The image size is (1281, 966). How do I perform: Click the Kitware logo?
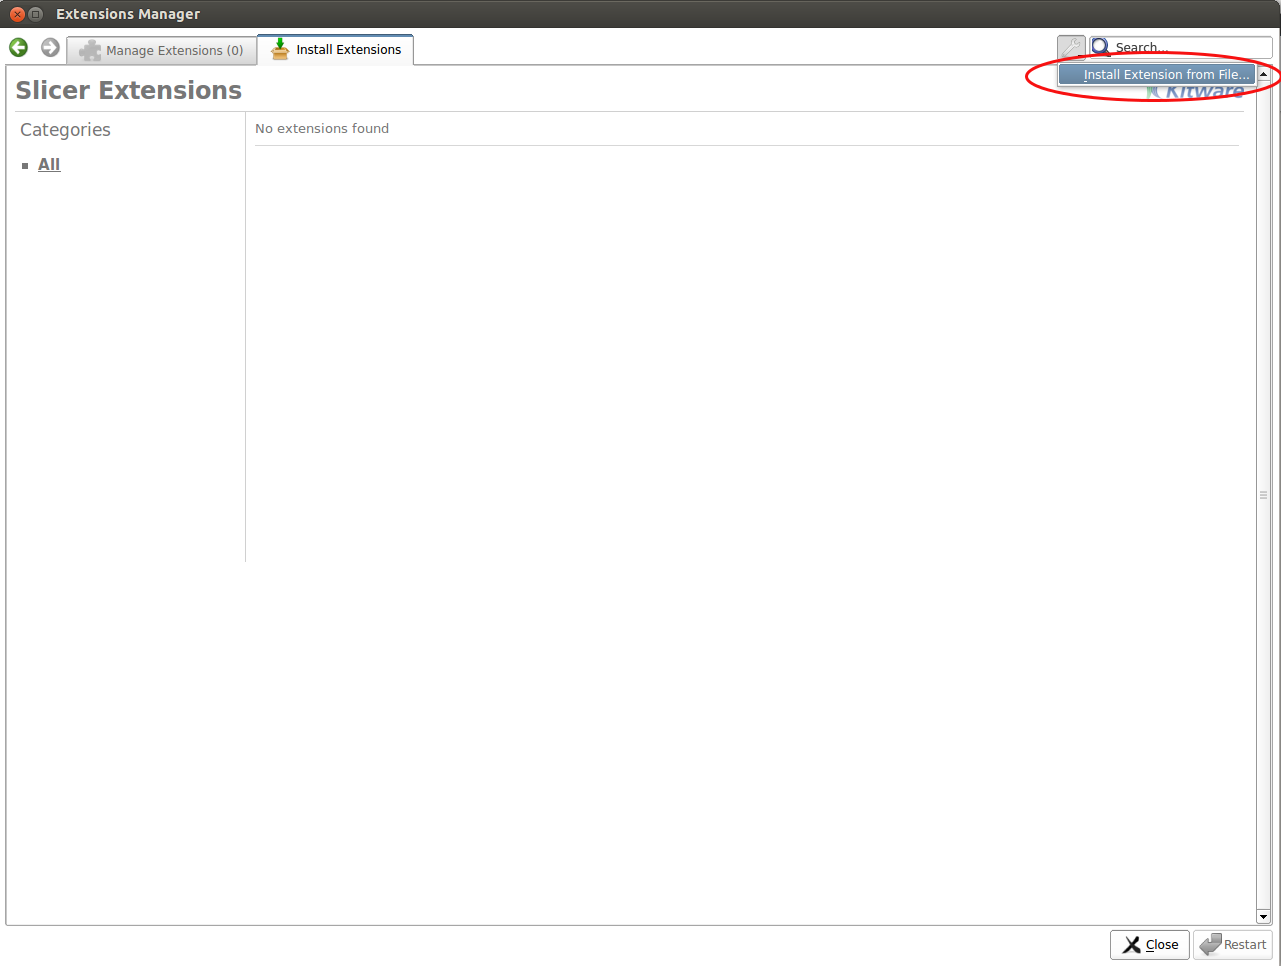[1200, 93]
